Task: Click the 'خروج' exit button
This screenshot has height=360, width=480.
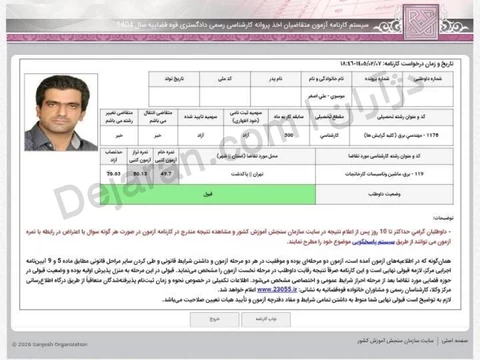Action: (214, 319)
